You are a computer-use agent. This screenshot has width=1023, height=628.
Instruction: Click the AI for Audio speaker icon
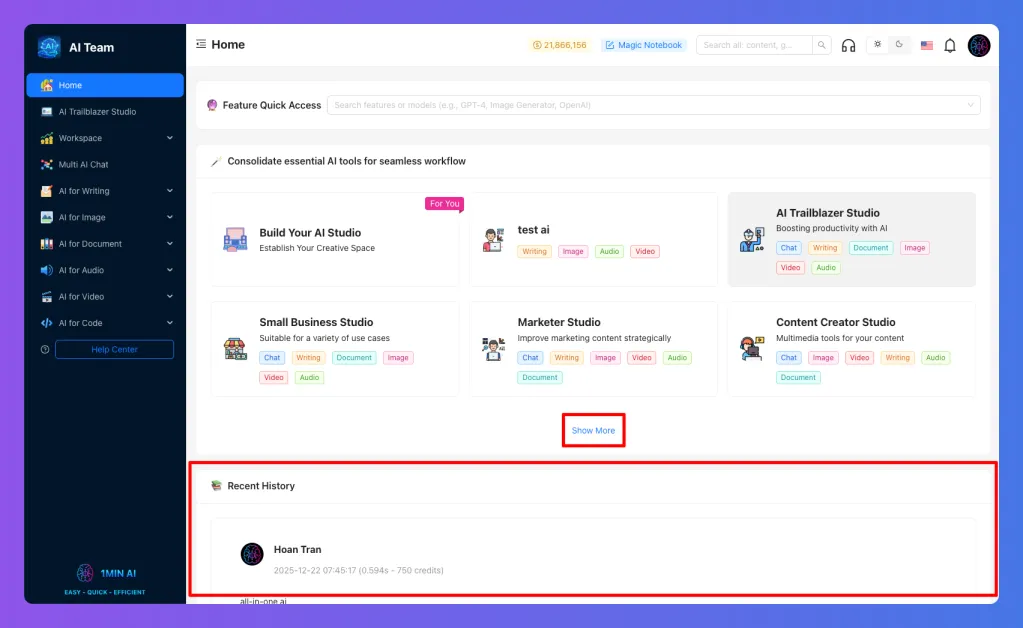coord(46,270)
